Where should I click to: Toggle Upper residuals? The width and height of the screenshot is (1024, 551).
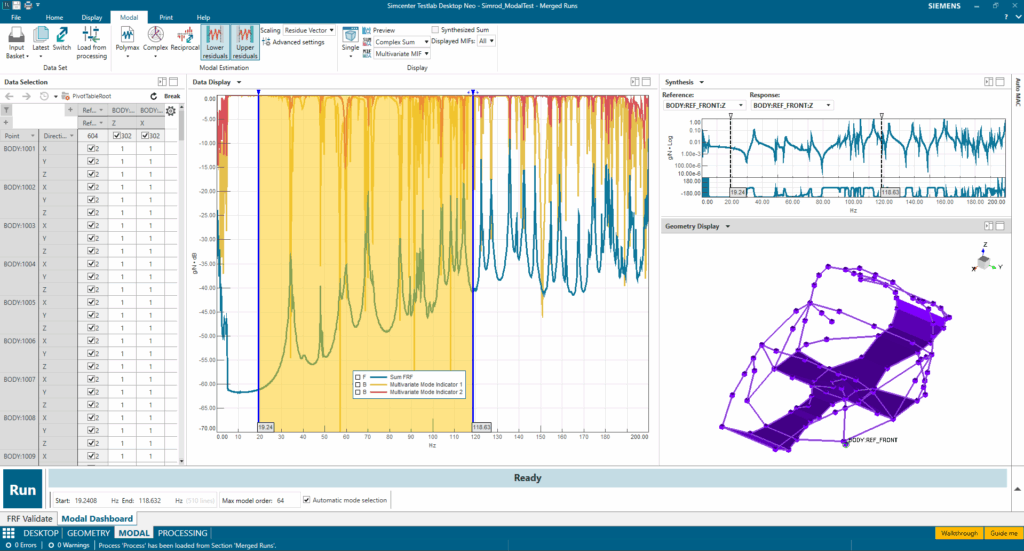pyautogui.click(x=245, y=43)
